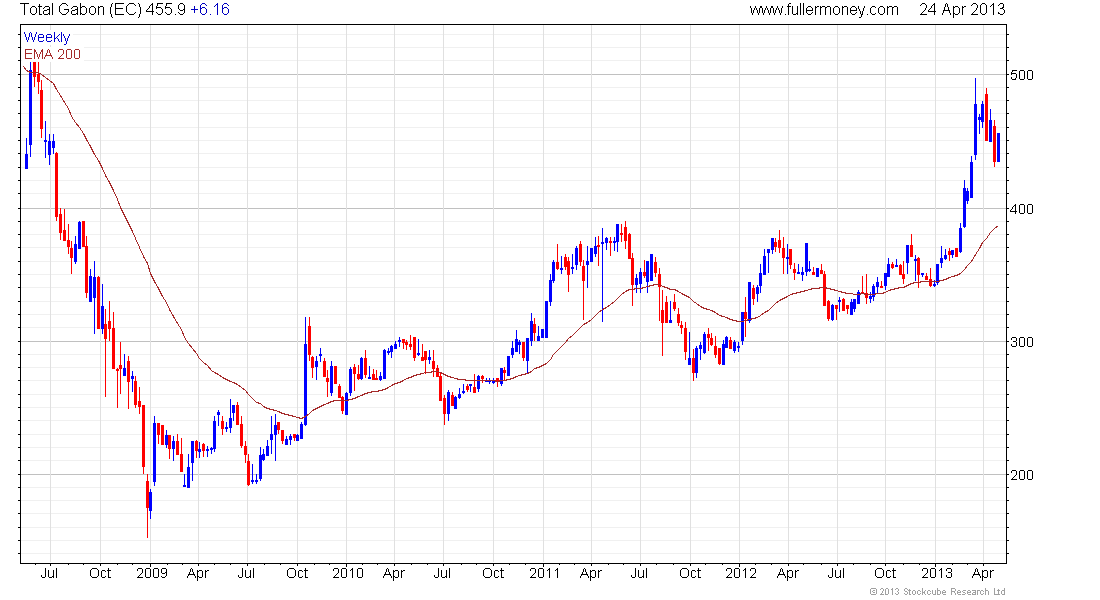Click the 500 price axis label

click(x=1021, y=75)
